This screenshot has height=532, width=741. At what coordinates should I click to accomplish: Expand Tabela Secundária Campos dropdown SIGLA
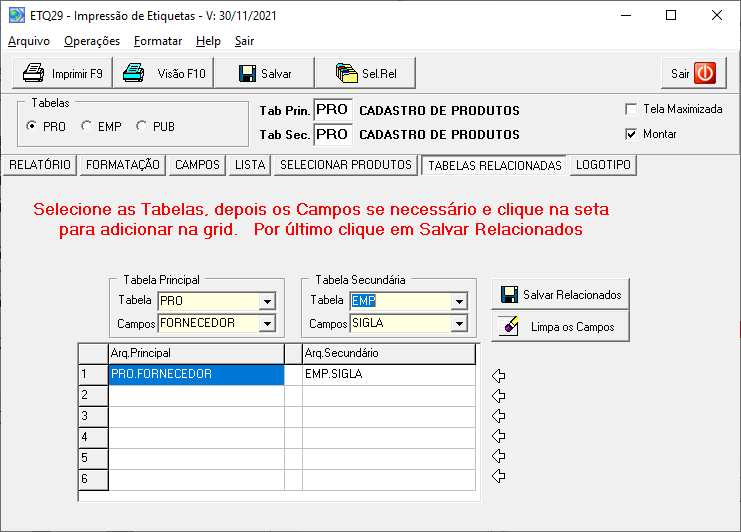tap(459, 323)
